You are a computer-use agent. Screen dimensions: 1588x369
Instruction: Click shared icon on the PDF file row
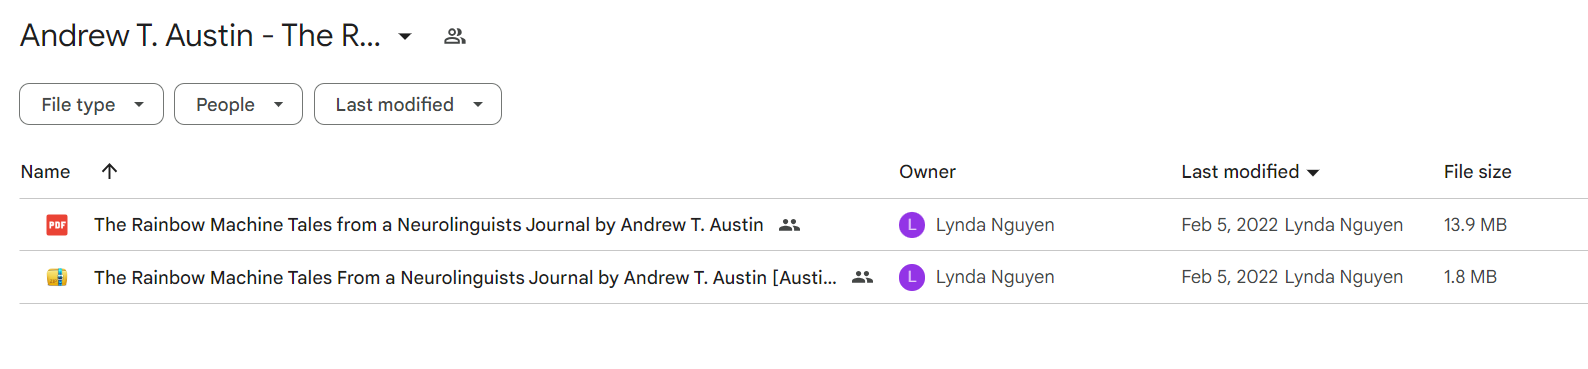click(789, 225)
